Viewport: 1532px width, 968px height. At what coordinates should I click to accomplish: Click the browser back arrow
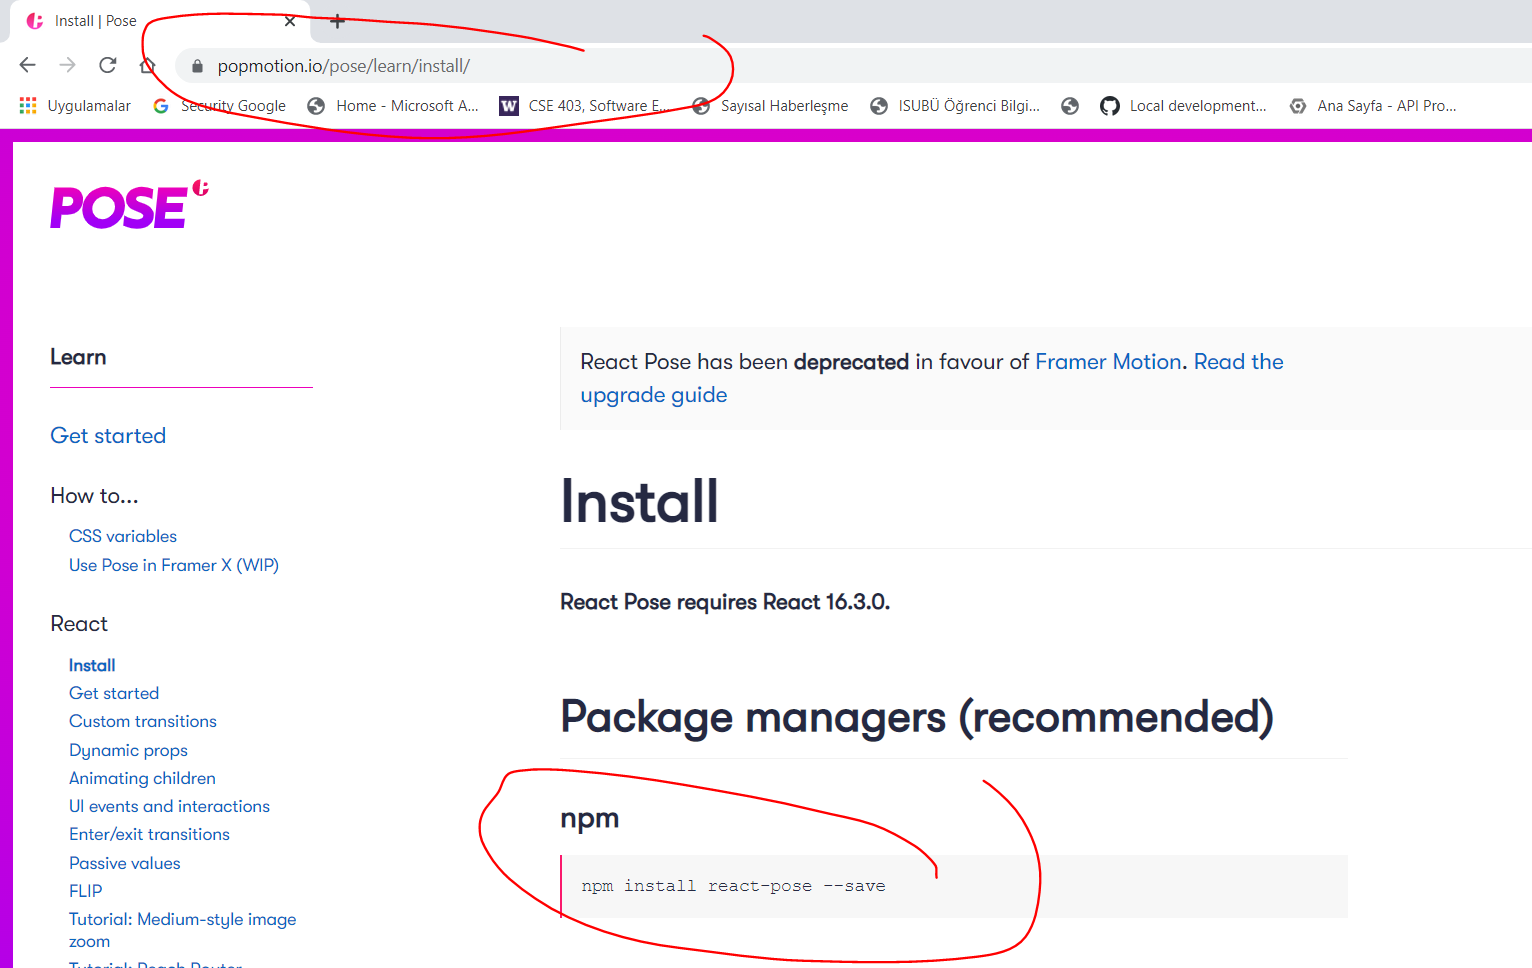point(28,65)
